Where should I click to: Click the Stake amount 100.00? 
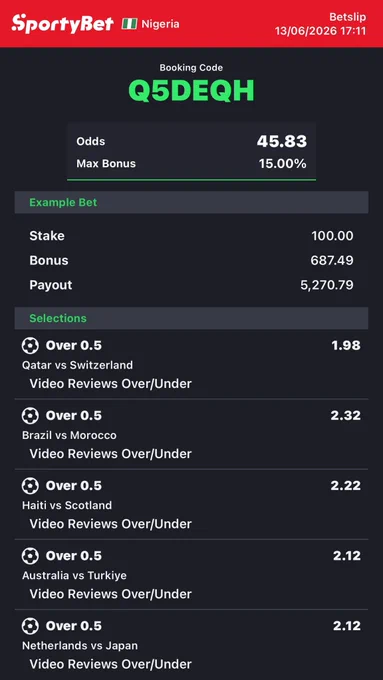(x=332, y=236)
